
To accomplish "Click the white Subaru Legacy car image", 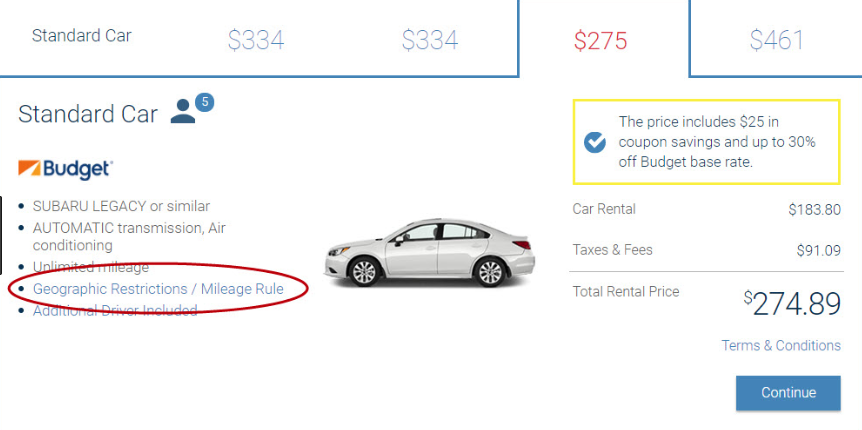I will pyautogui.click(x=429, y=252).
